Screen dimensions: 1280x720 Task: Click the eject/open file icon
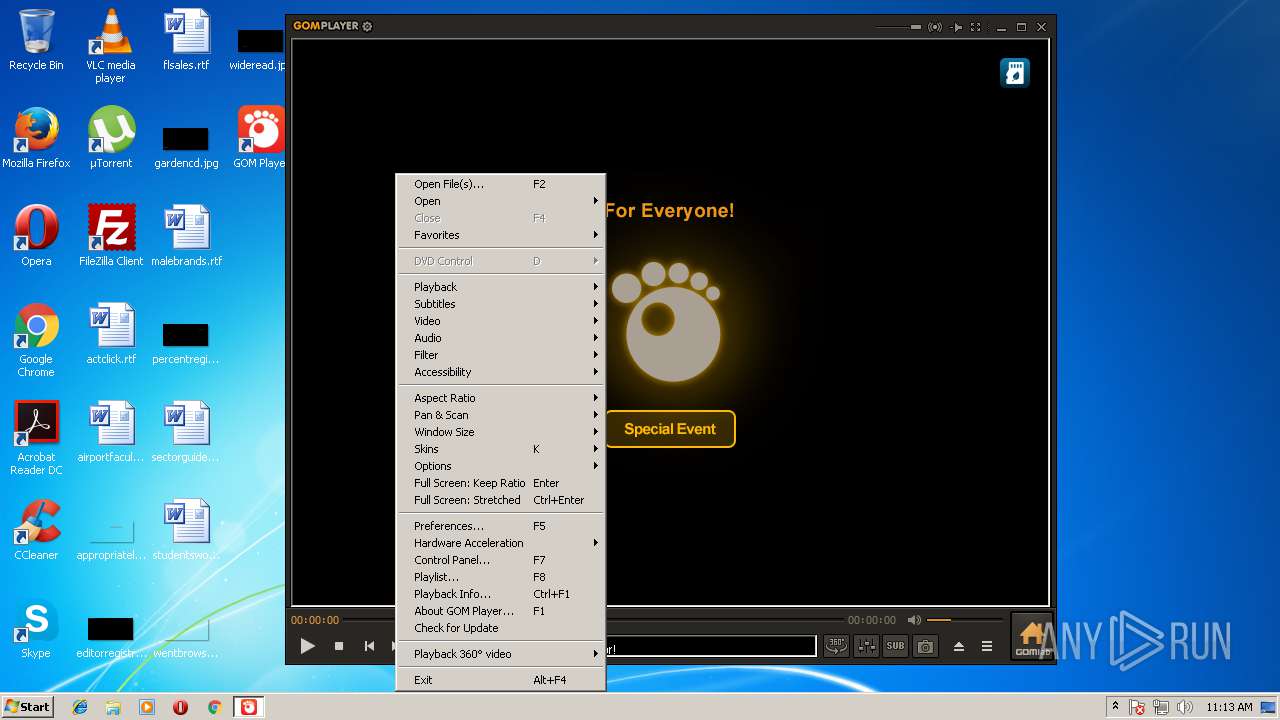tap(959, 647)
